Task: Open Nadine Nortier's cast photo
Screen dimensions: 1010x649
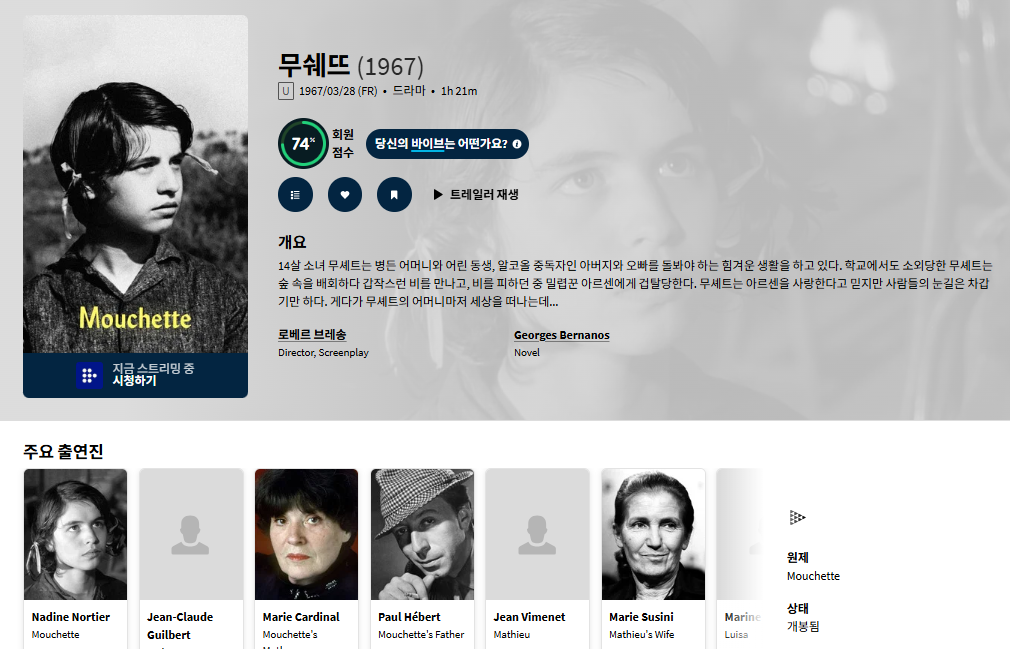Action: point(75,534)
